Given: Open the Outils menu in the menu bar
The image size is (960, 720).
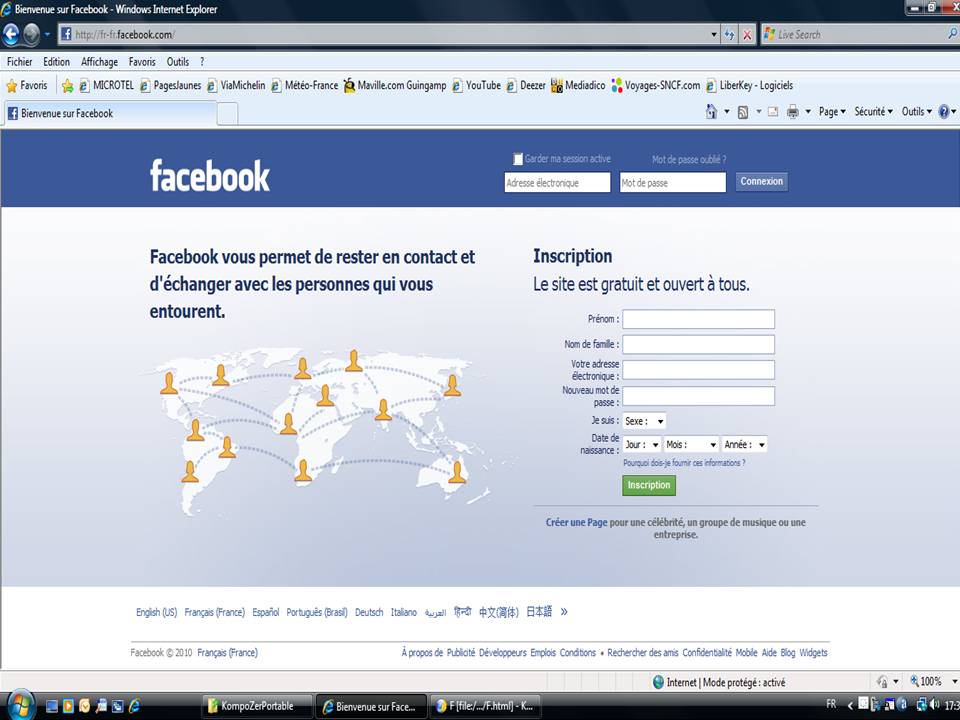Looking at the screenshot, I should coord(178,62).
